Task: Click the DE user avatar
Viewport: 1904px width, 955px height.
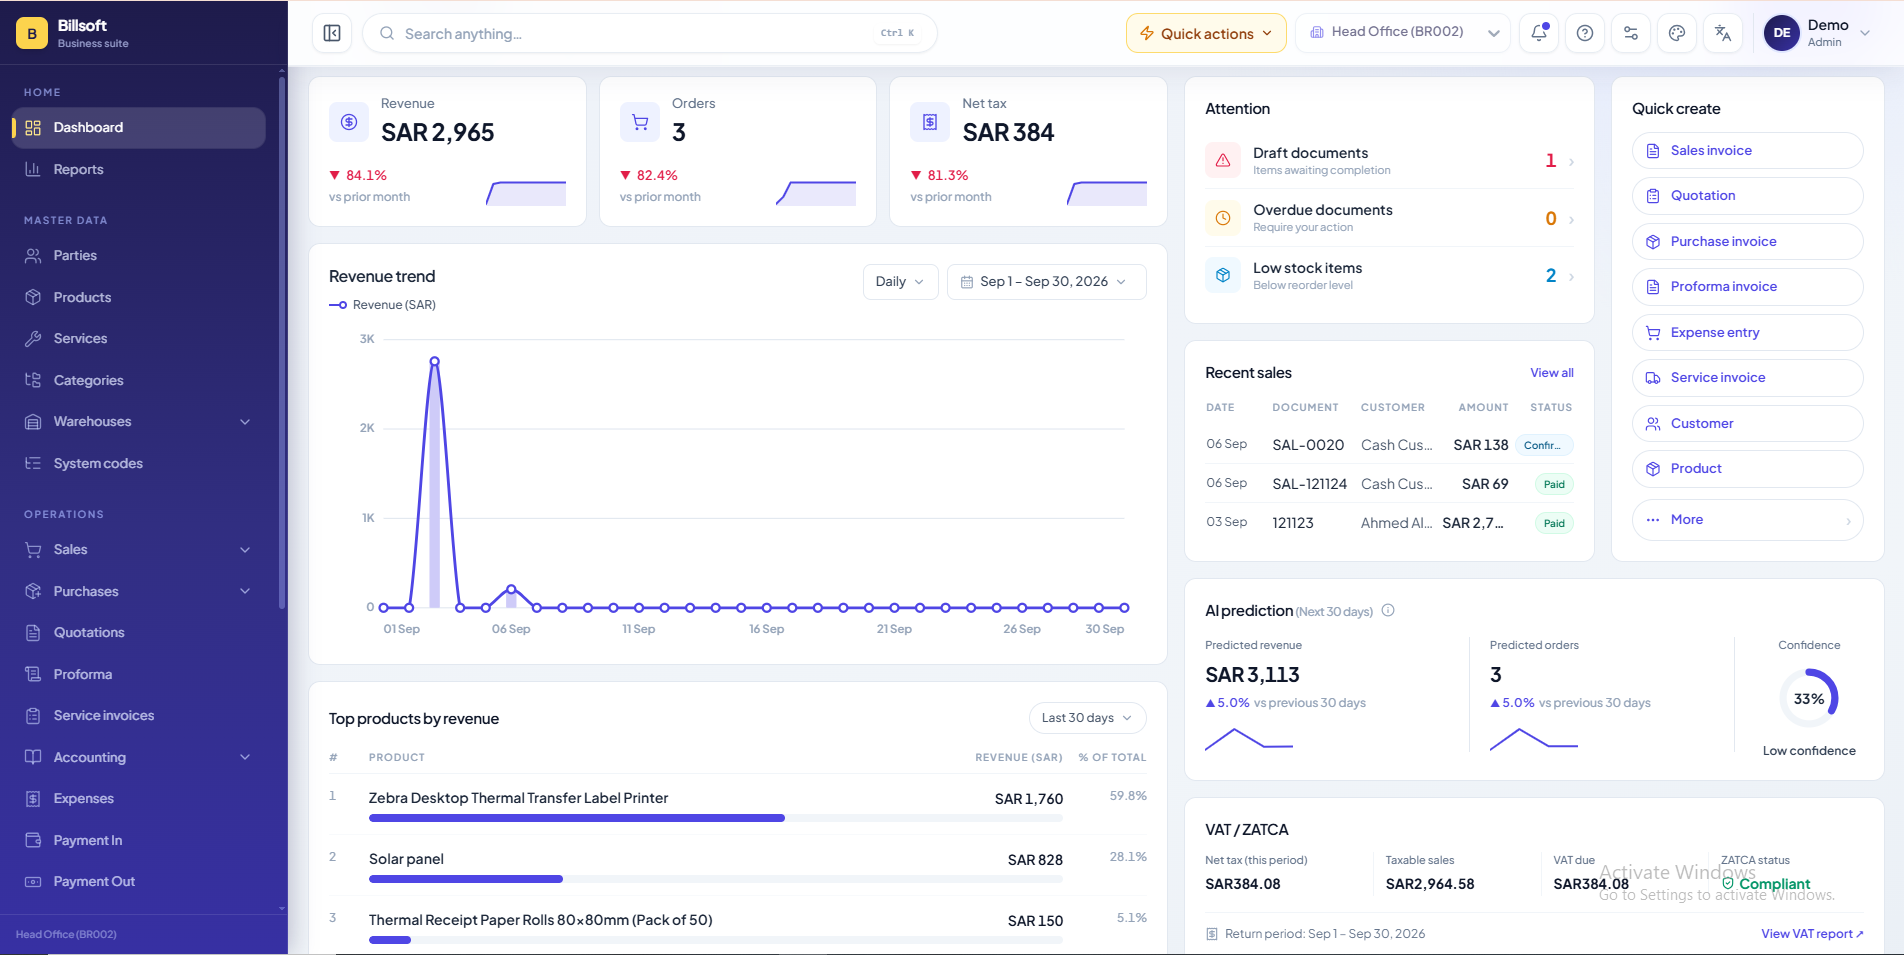Action: pos(1782,33)
